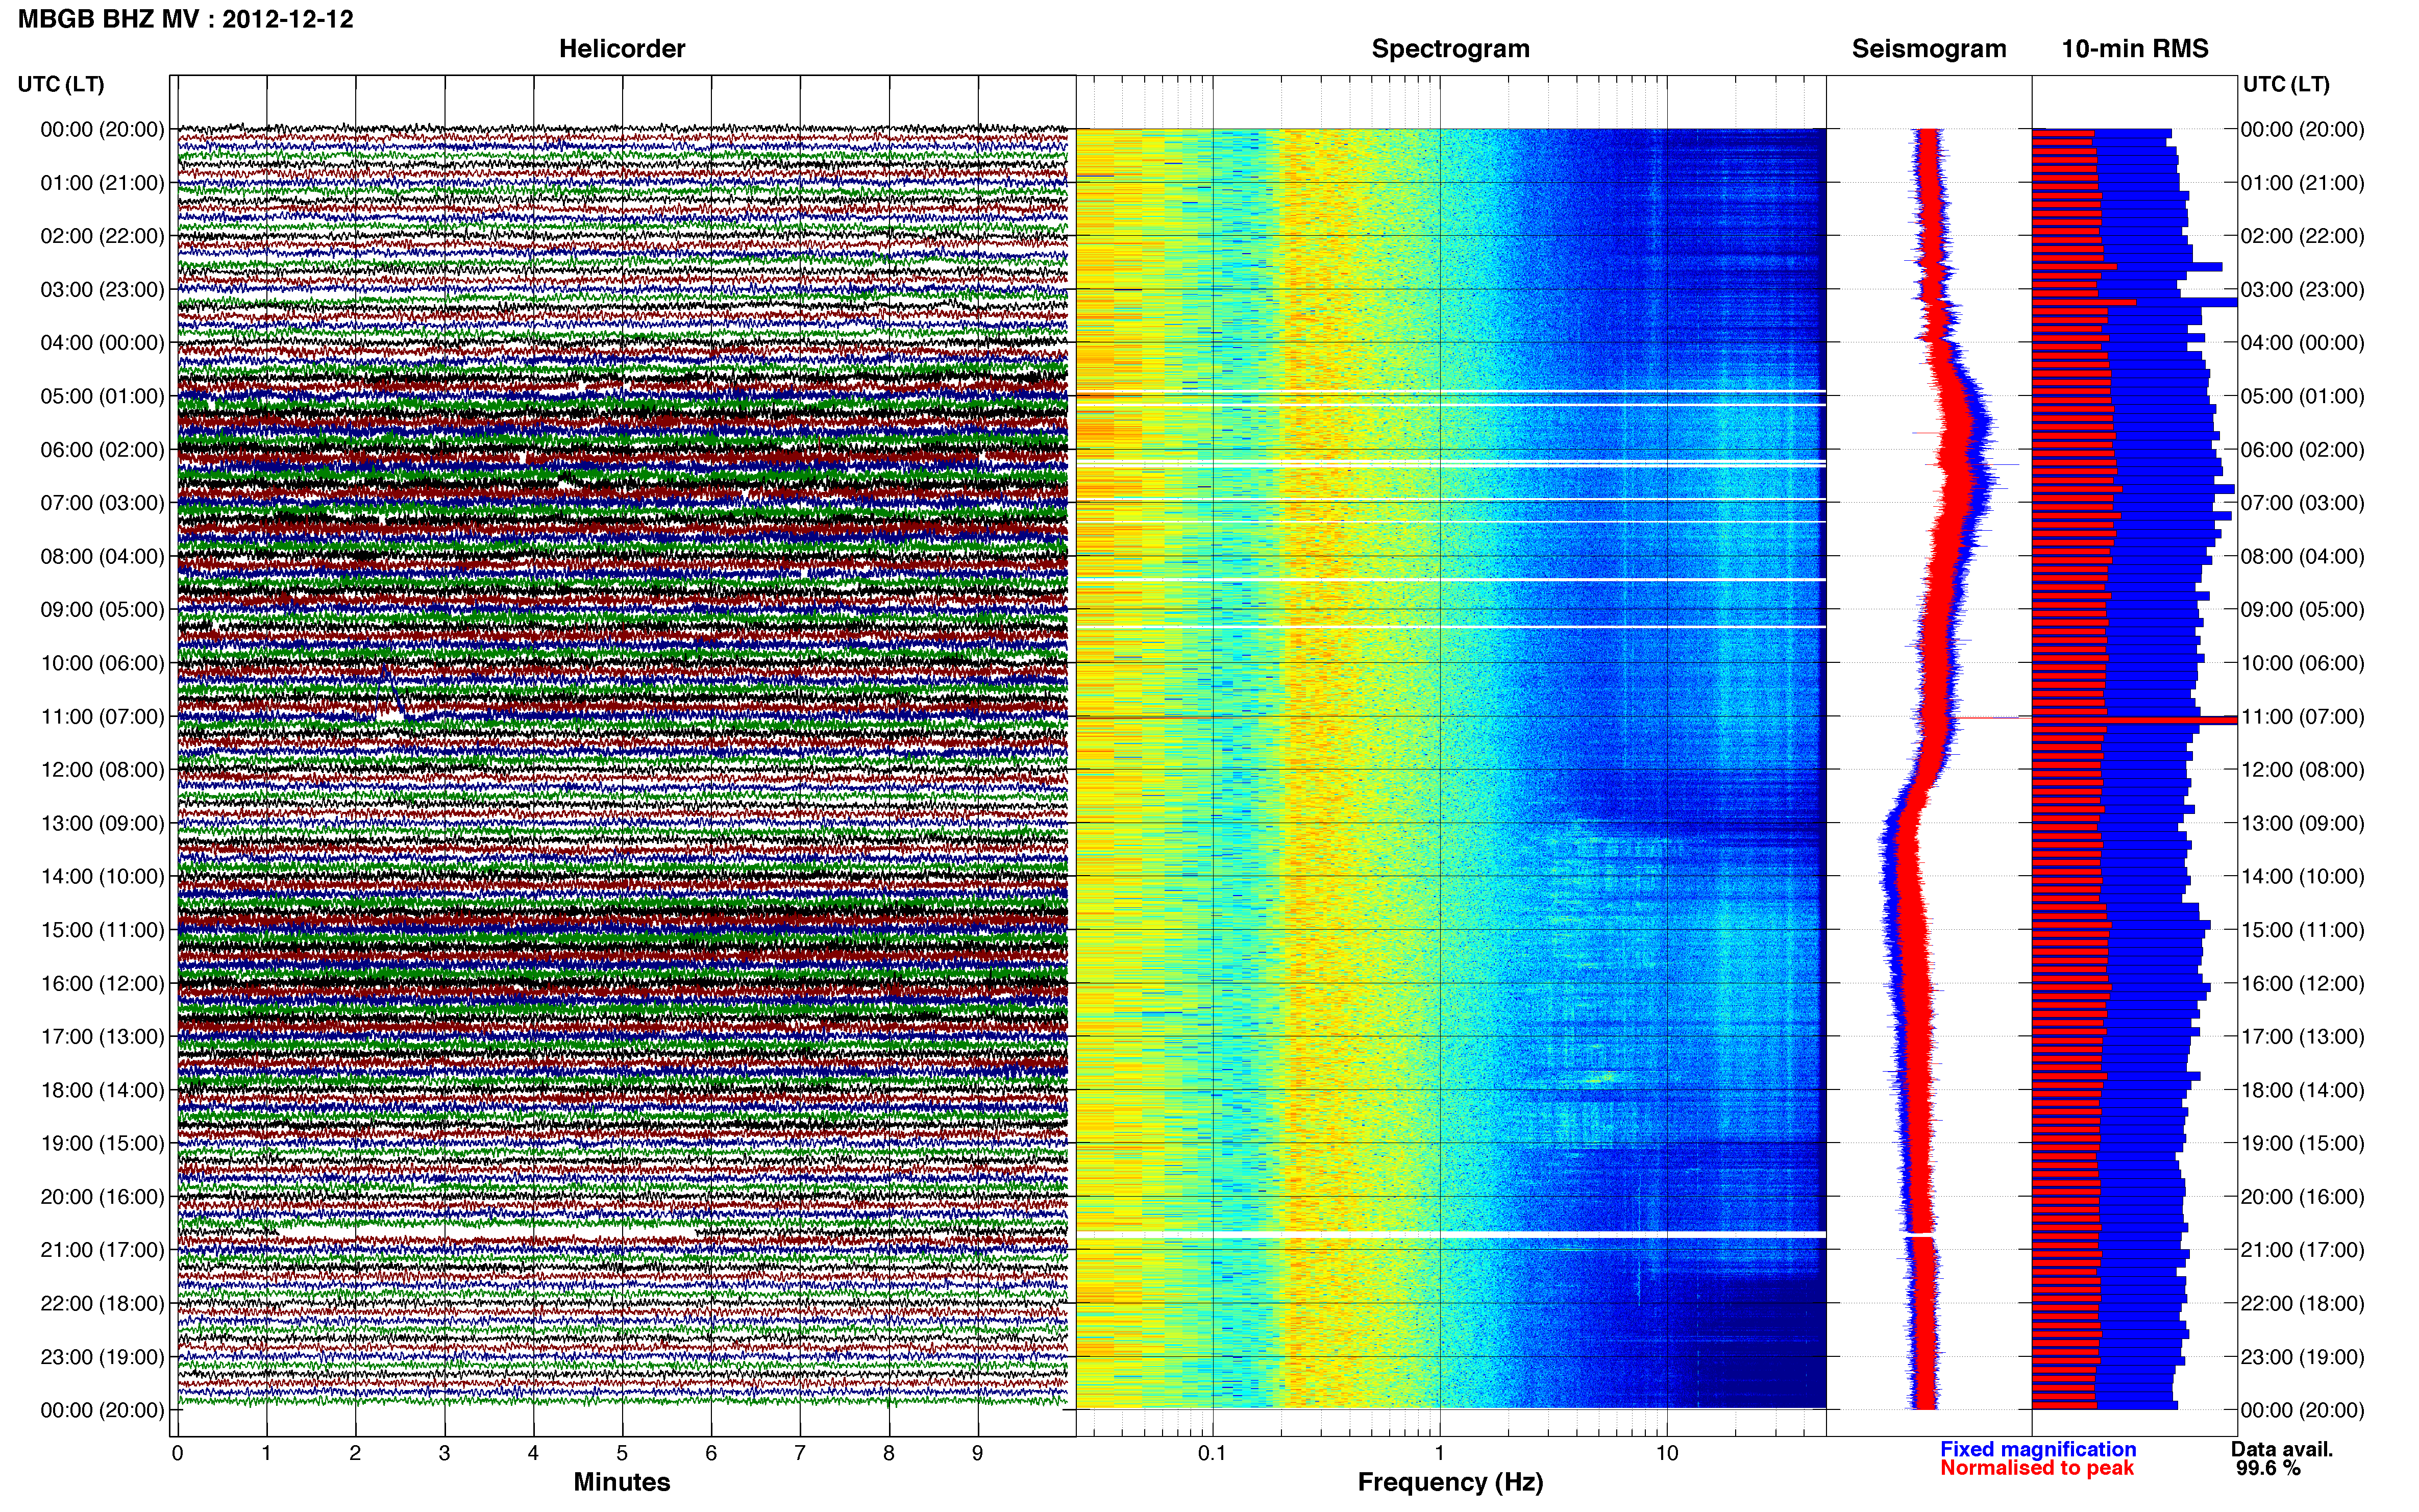Viewport: 2419px width, 1512px height.
Task: Click the 0.1 frequency tick label
Action: pos(1212,1453)
